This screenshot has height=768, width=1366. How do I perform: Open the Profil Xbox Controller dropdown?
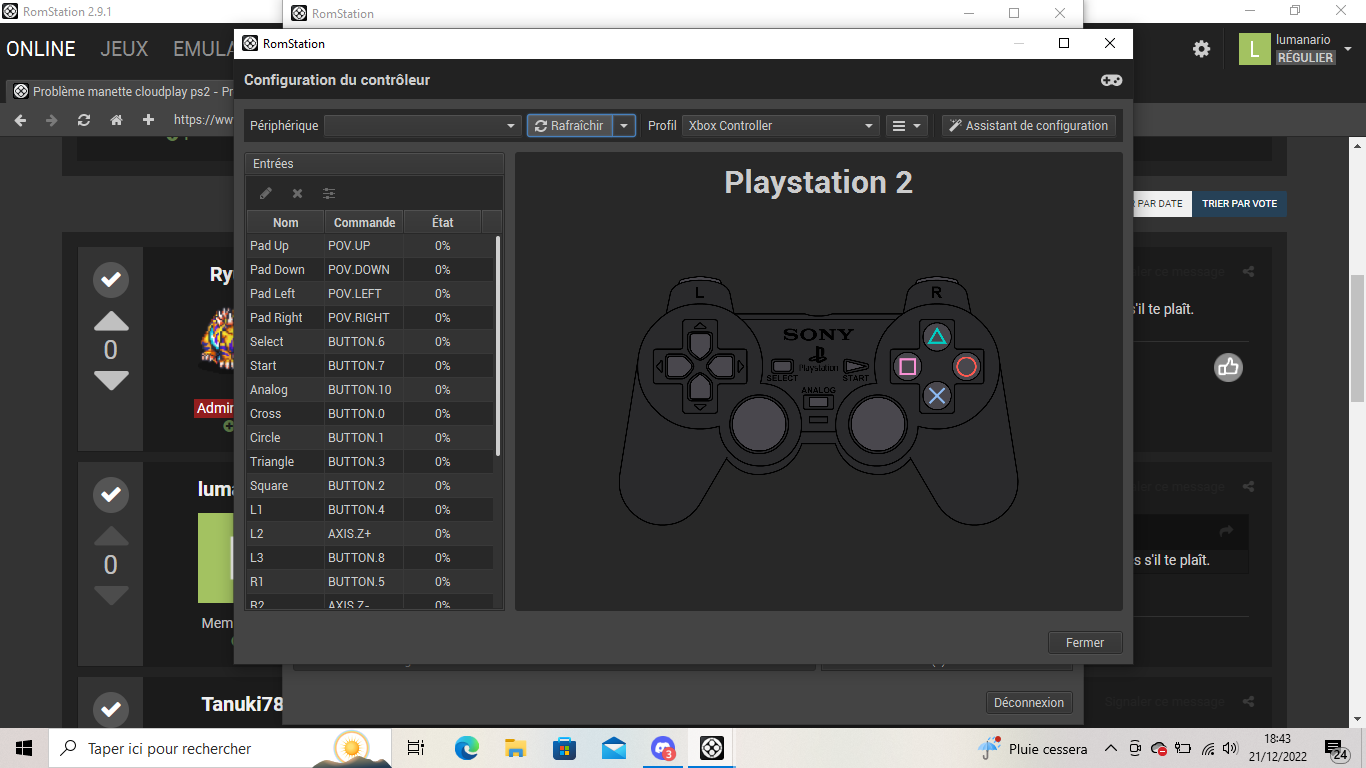780,126
